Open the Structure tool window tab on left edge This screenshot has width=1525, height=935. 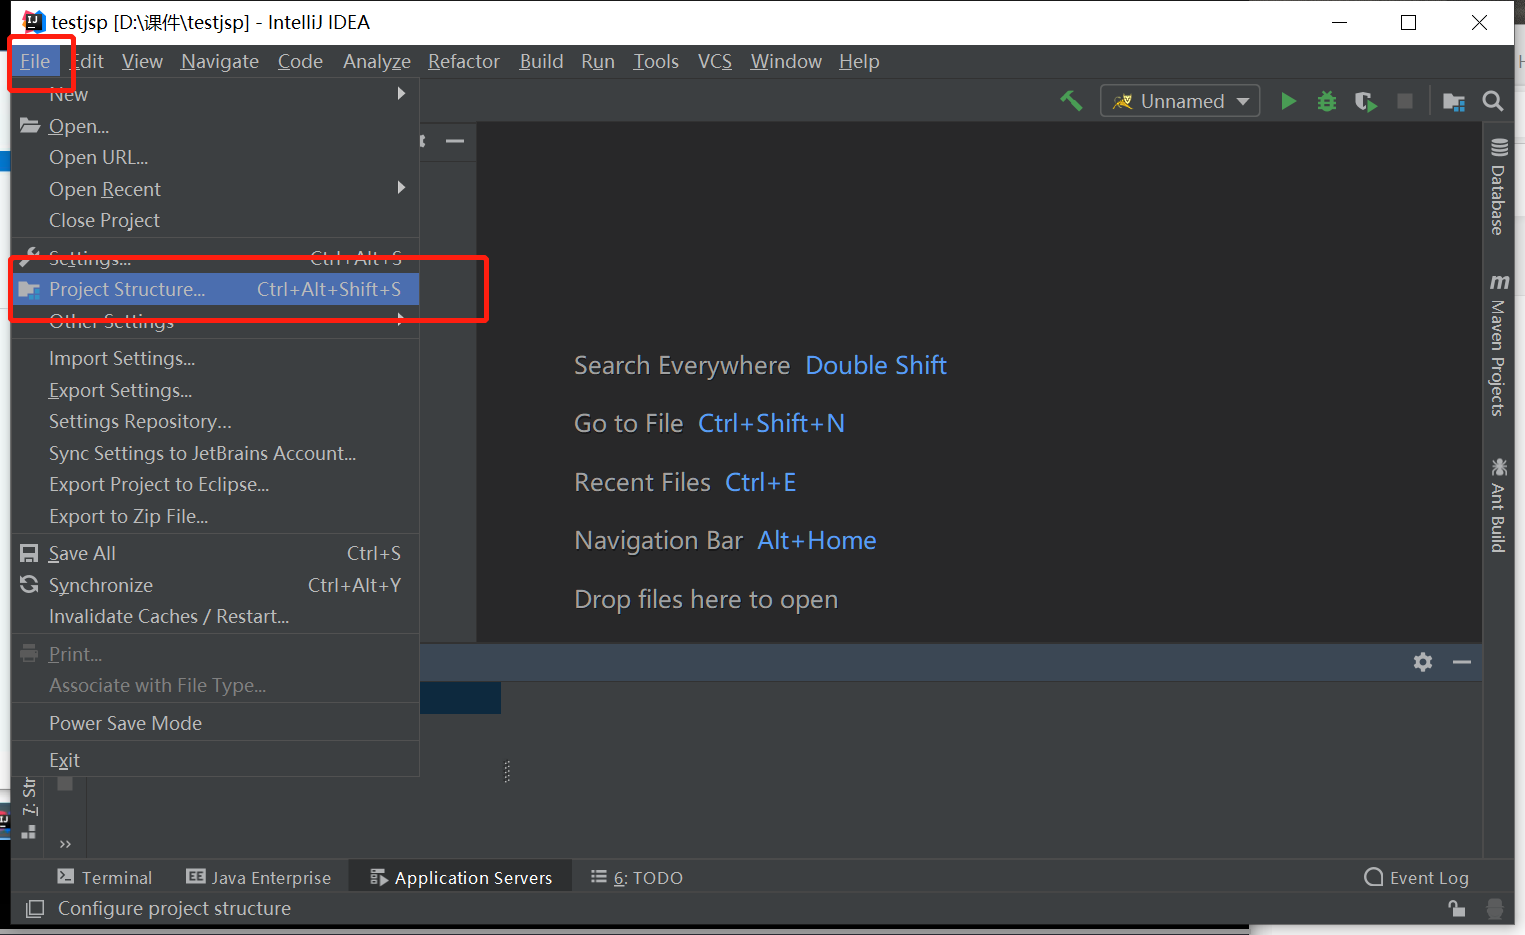29,808
